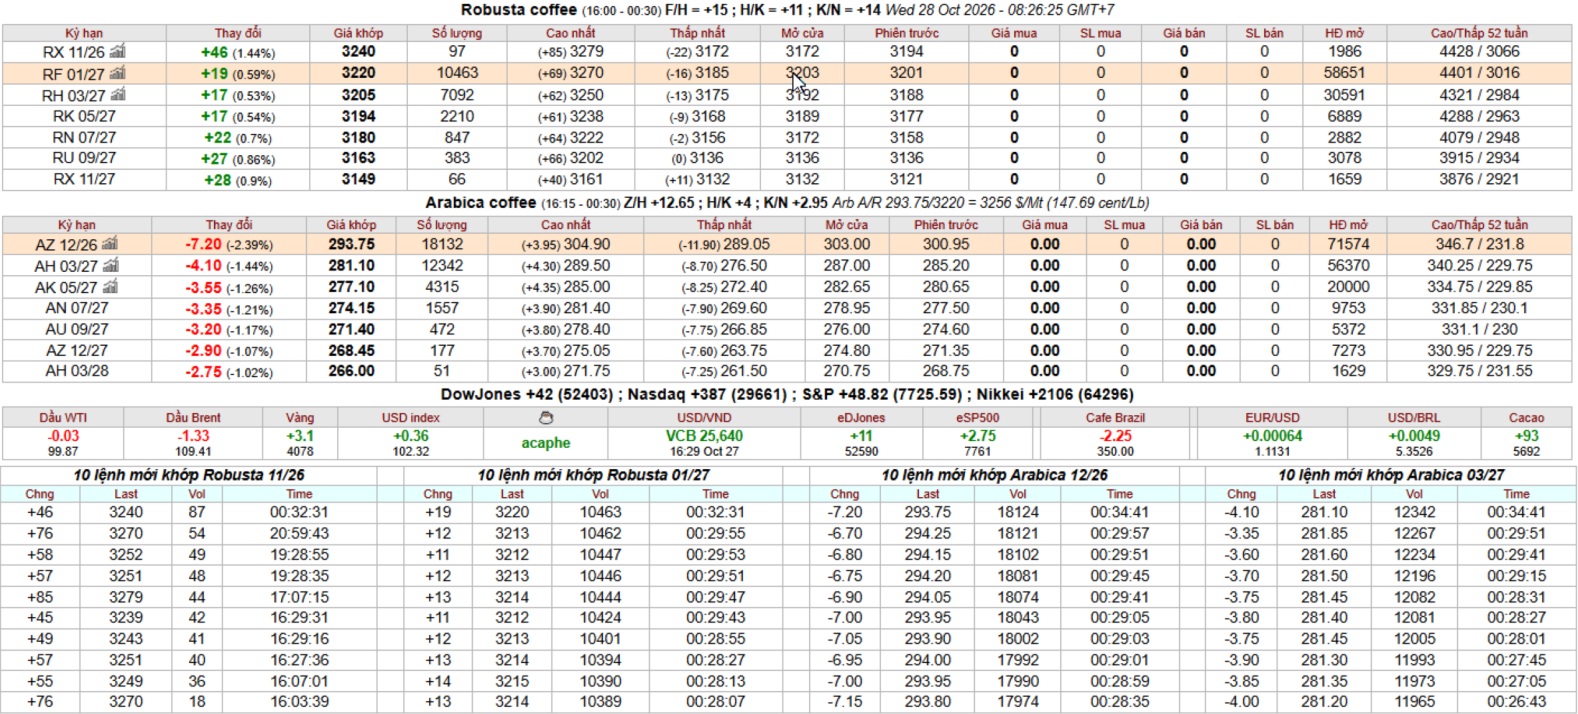The width and height of the screenshot is (1578, 714).
Task: Click the Cafe Brazil header
Action: [1115, 418]
